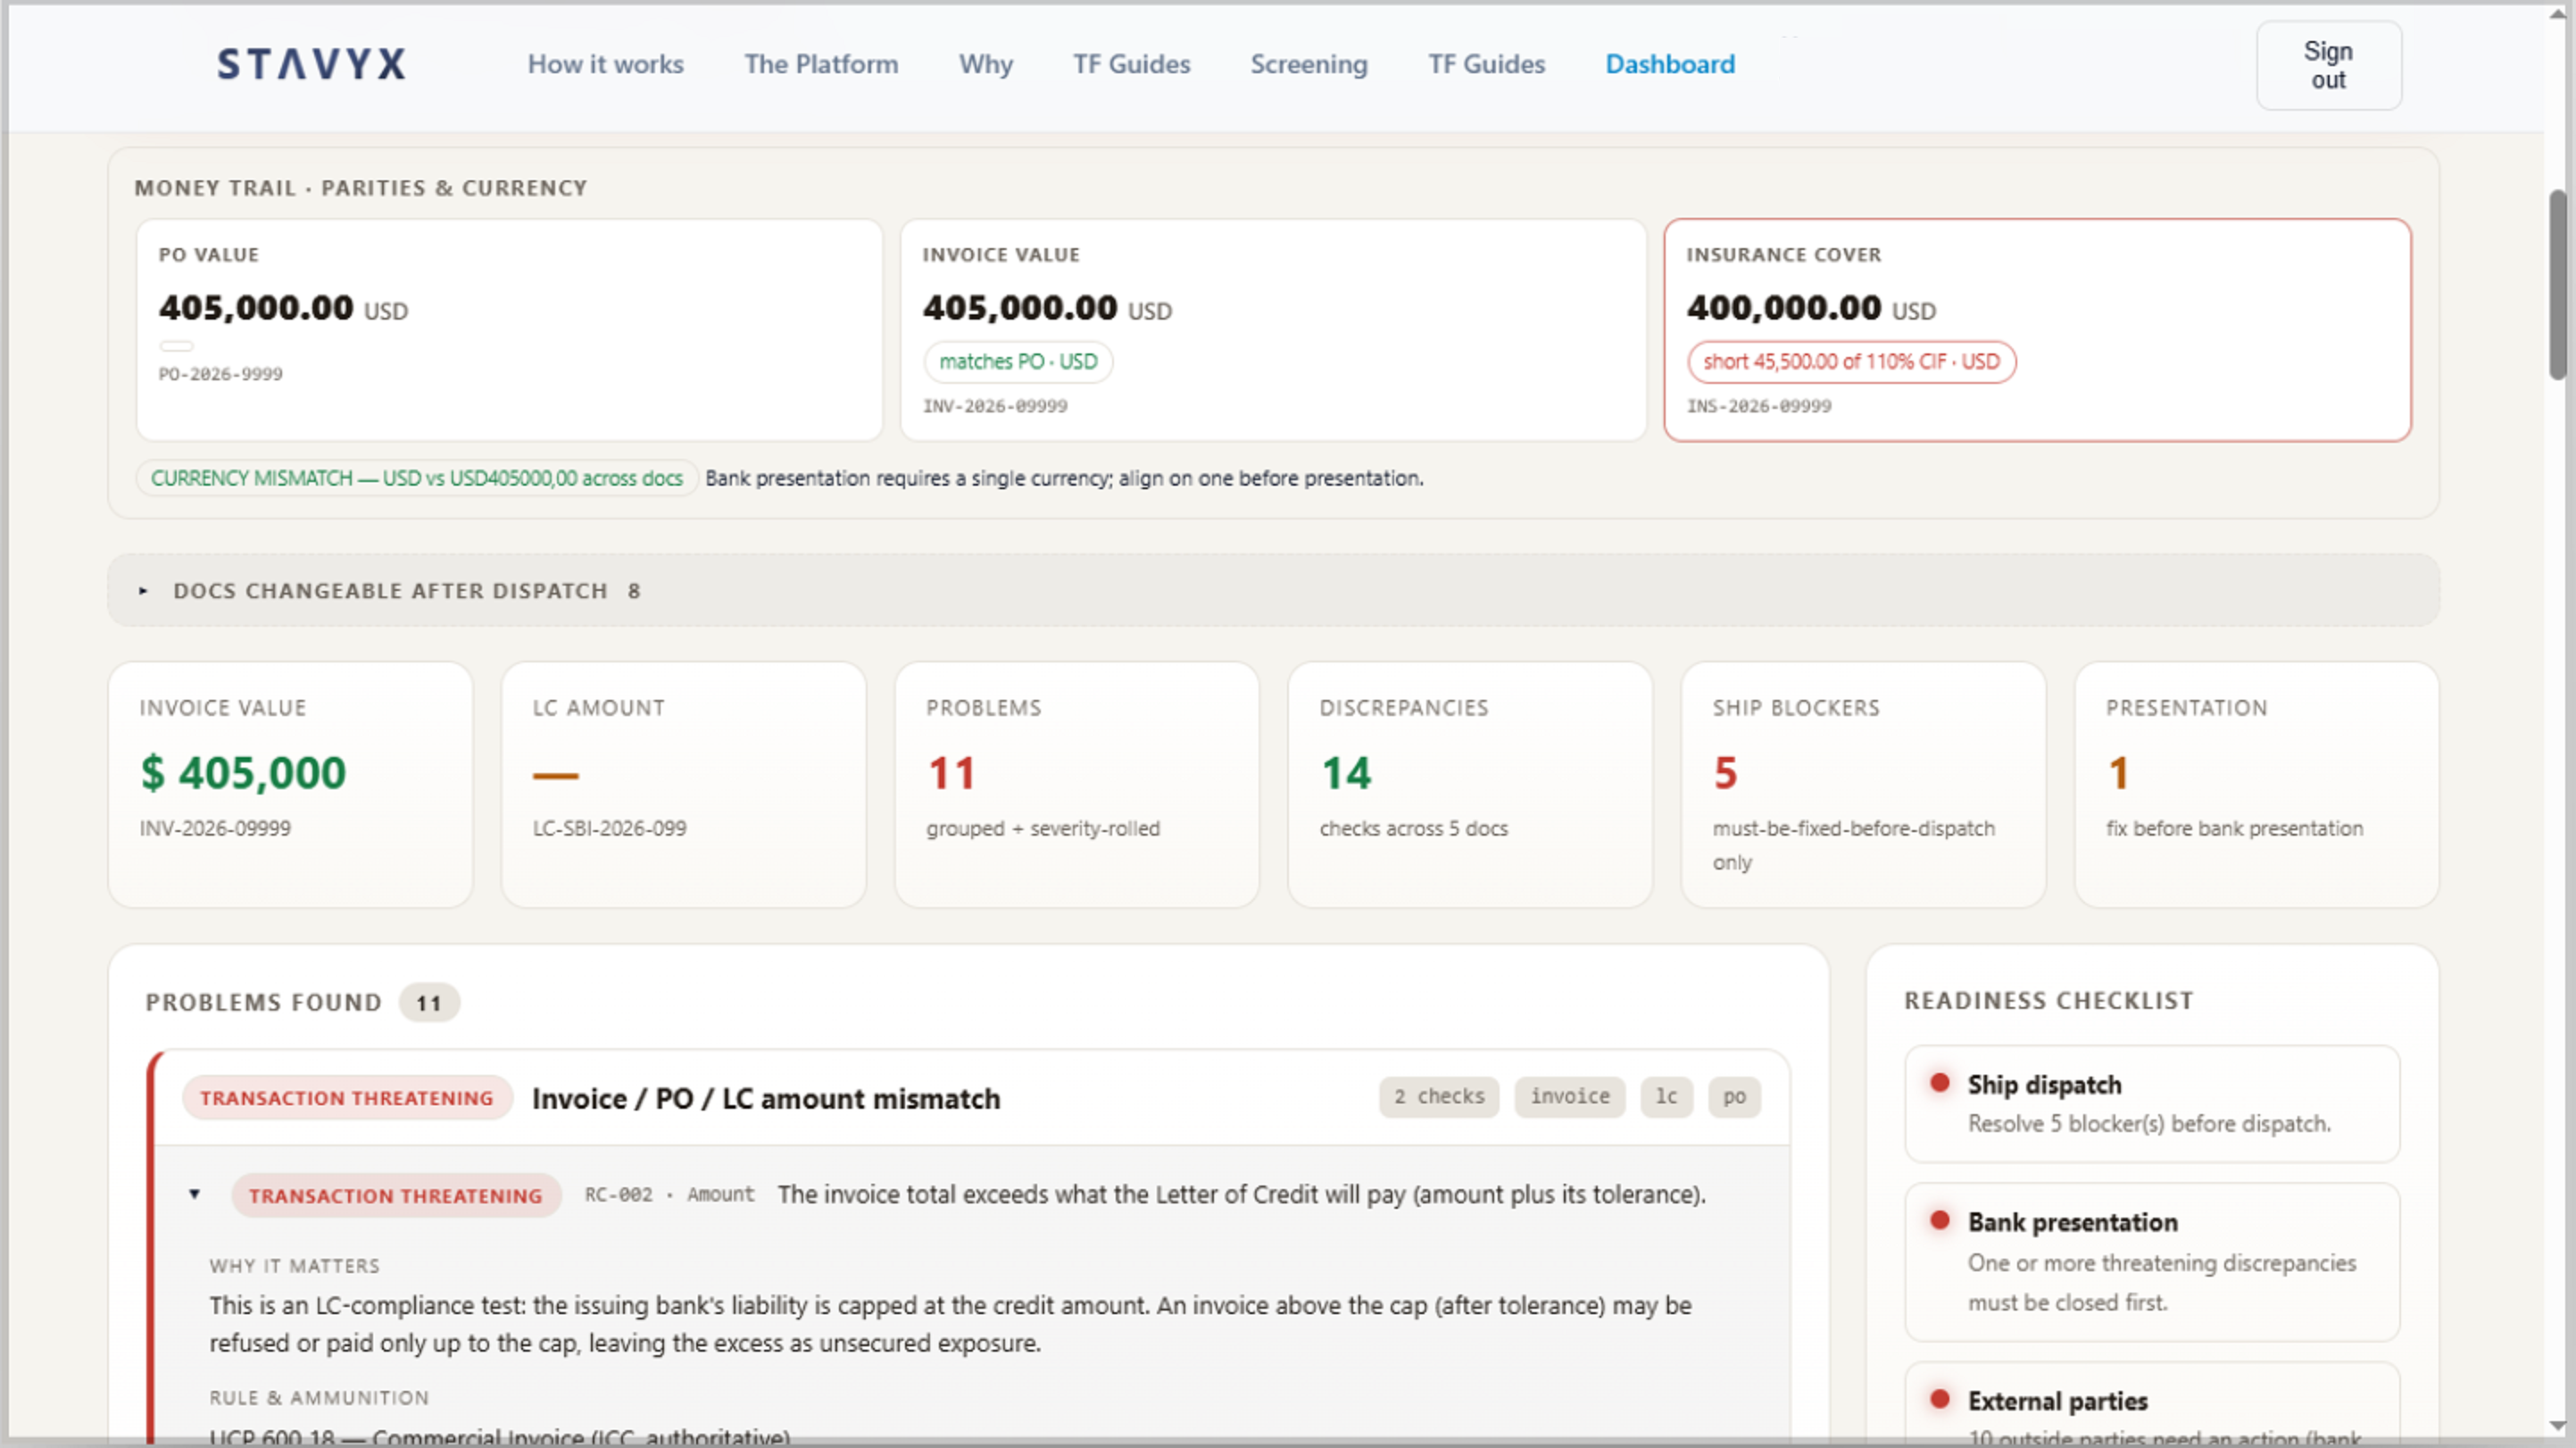Click the CURRENCY MISMATCH badge
The width and height of the screenshot is (2576, 1448).
tap(416, 478)
